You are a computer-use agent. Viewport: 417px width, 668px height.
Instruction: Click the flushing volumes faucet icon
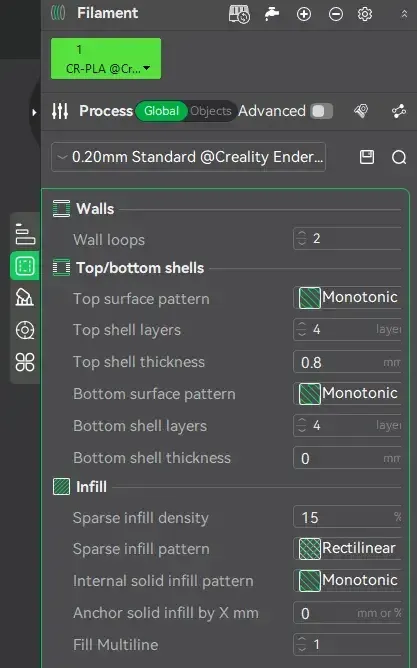pyautogui.click(x=271, y=14)
